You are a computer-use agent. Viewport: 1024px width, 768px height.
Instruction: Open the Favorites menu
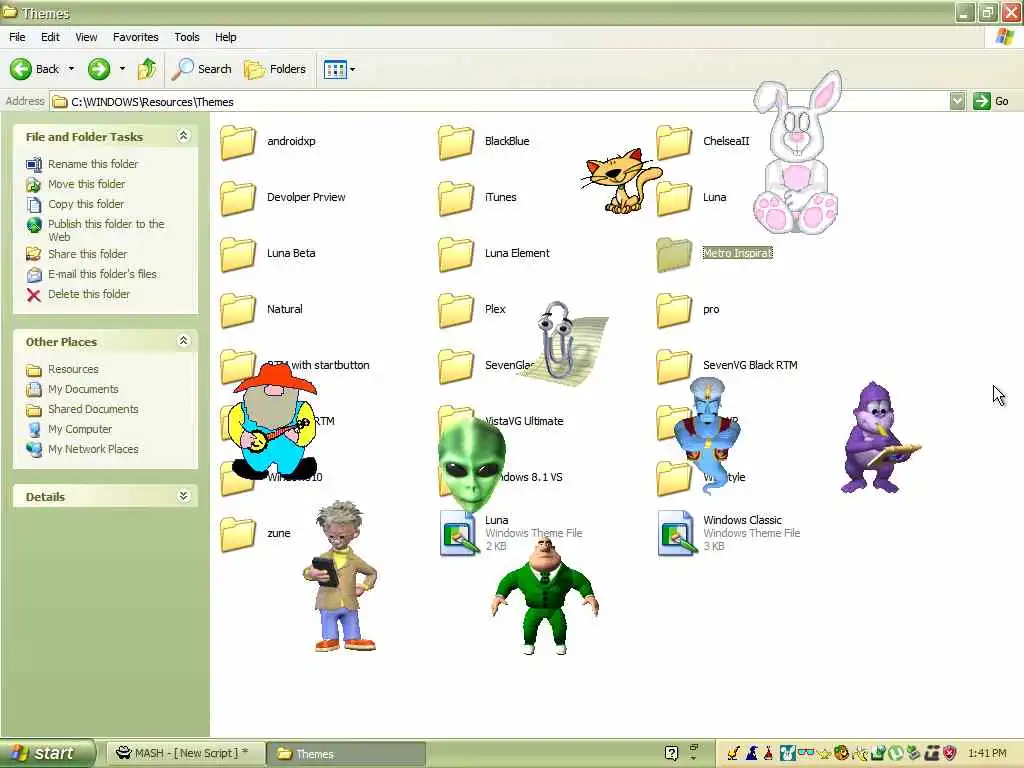[x=135, y=37]
